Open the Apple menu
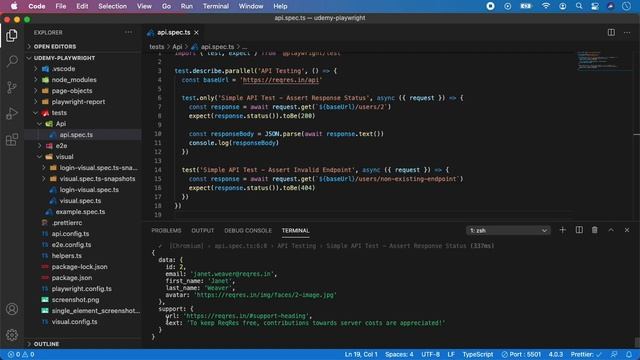640x360 pixels. (x=14, y=6)
